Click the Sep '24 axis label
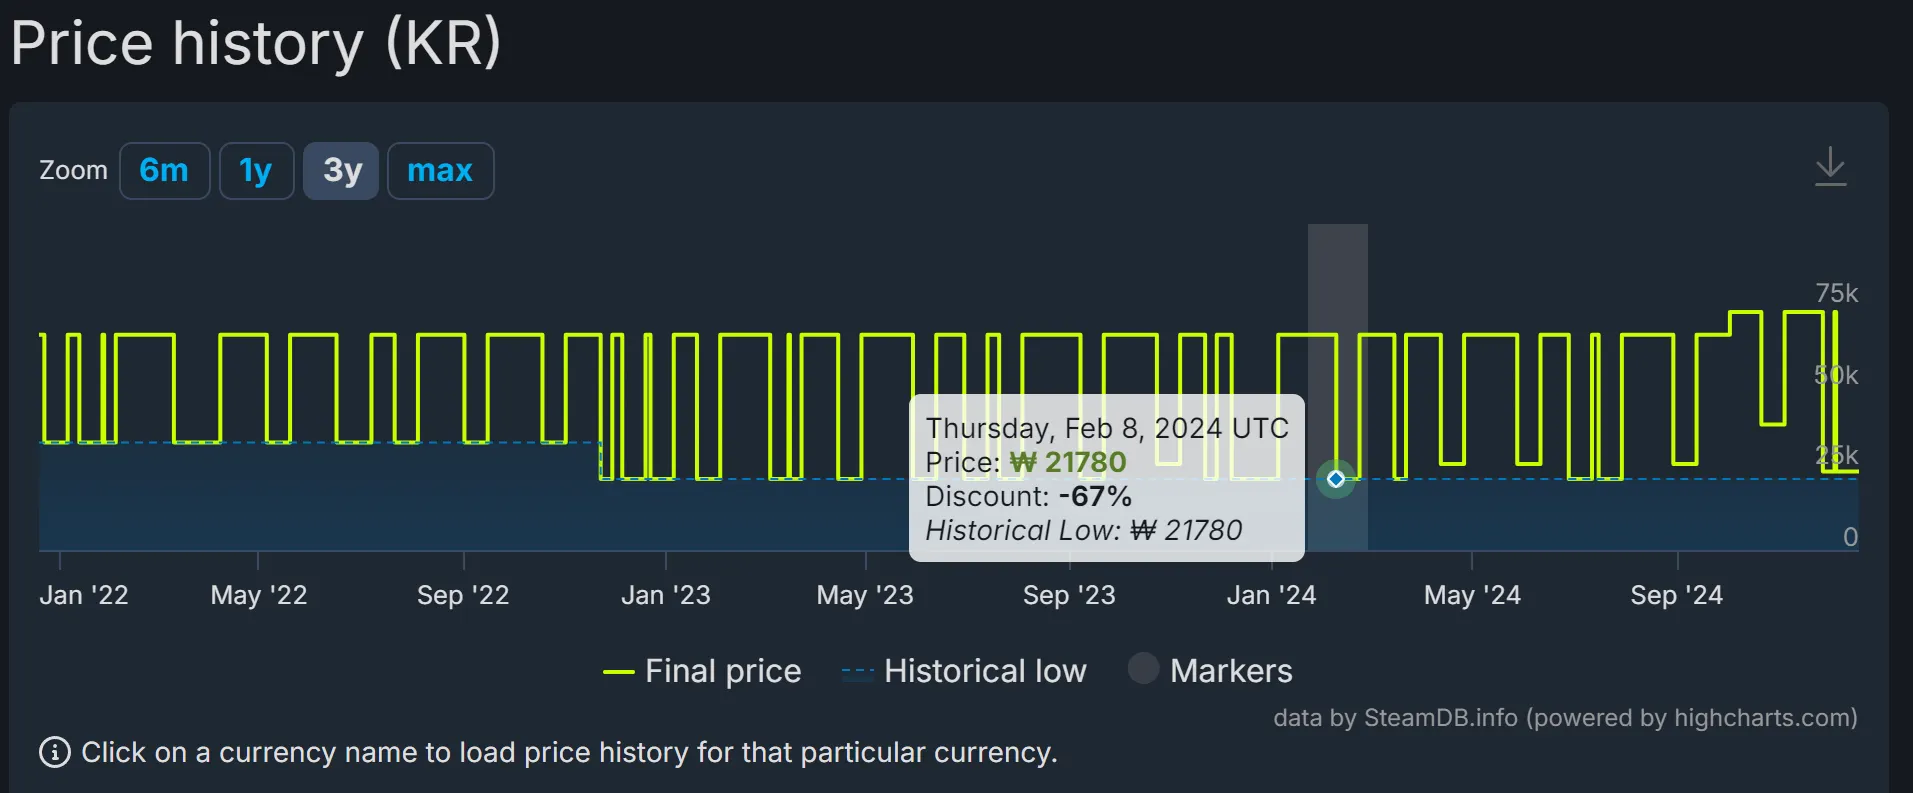 (x=1676, y=596)
